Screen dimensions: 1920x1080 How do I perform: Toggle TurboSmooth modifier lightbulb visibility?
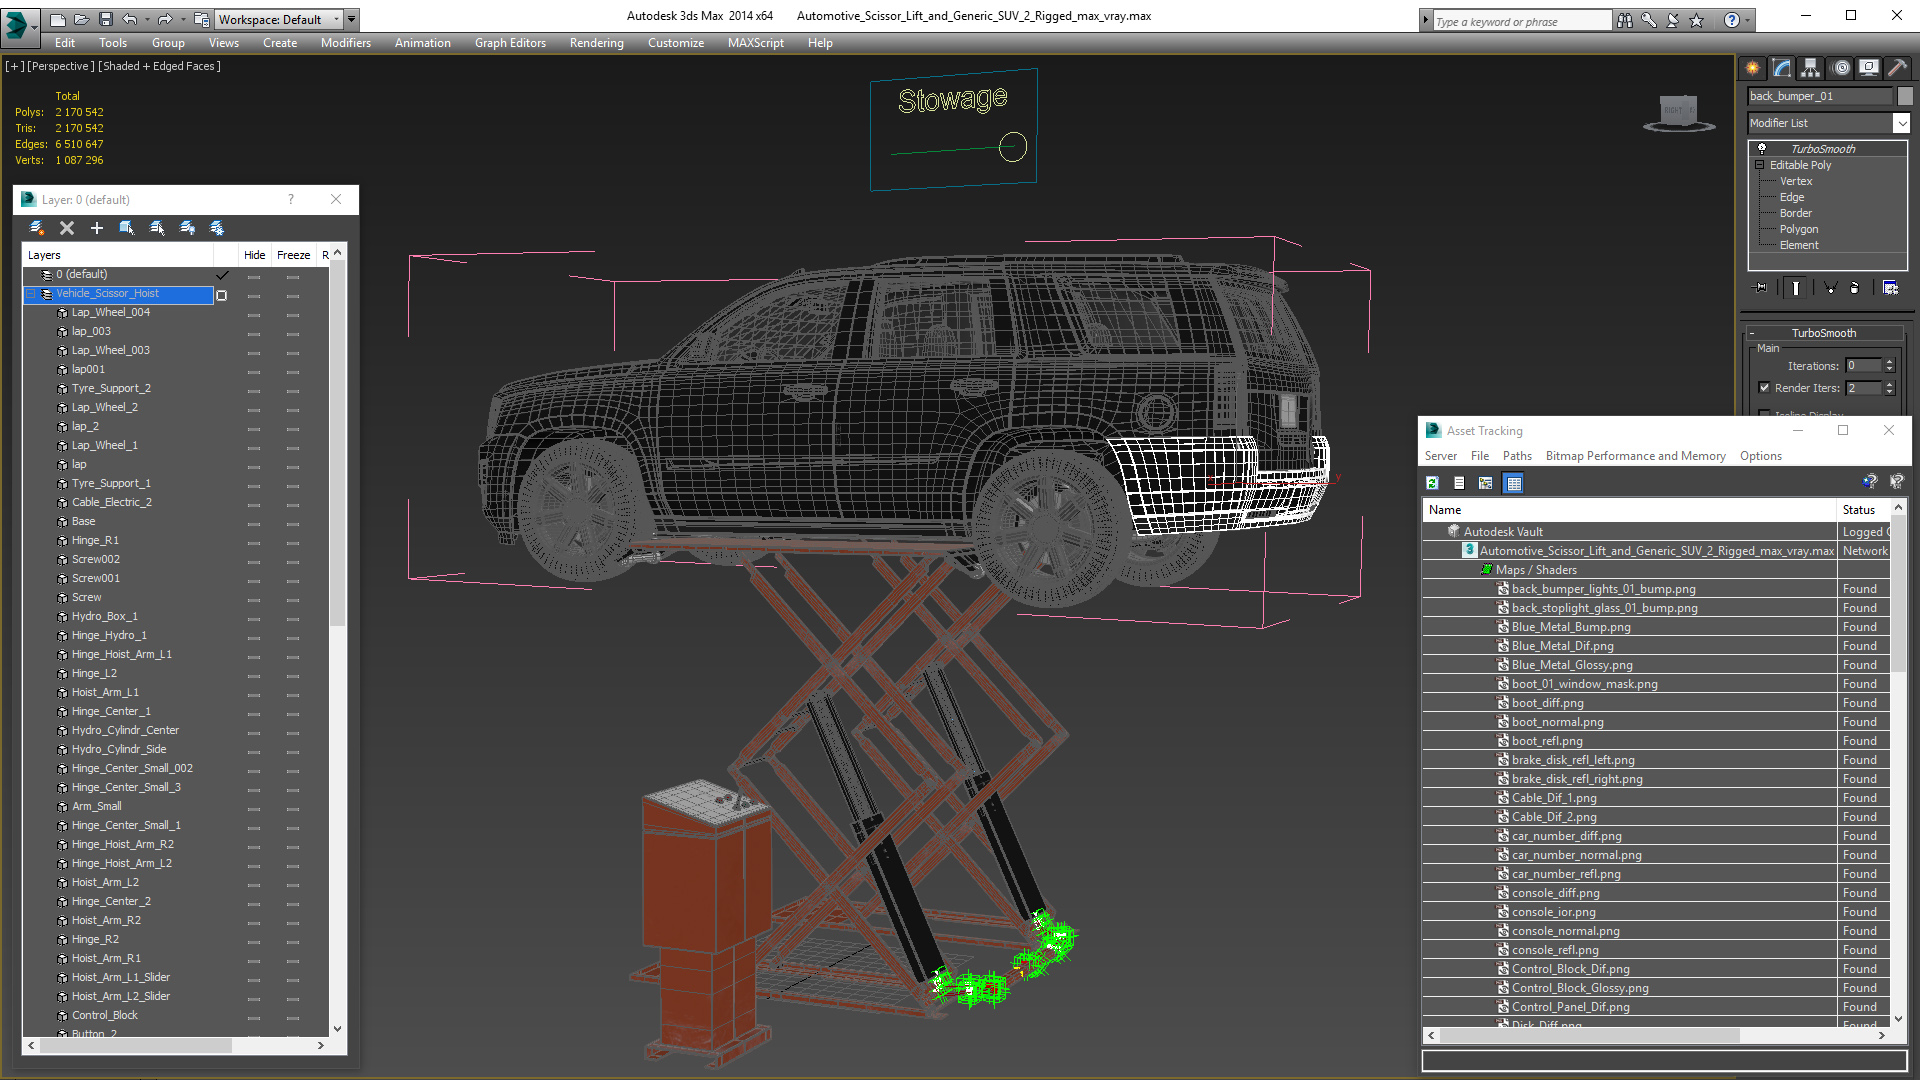(x=1762, y=148)
